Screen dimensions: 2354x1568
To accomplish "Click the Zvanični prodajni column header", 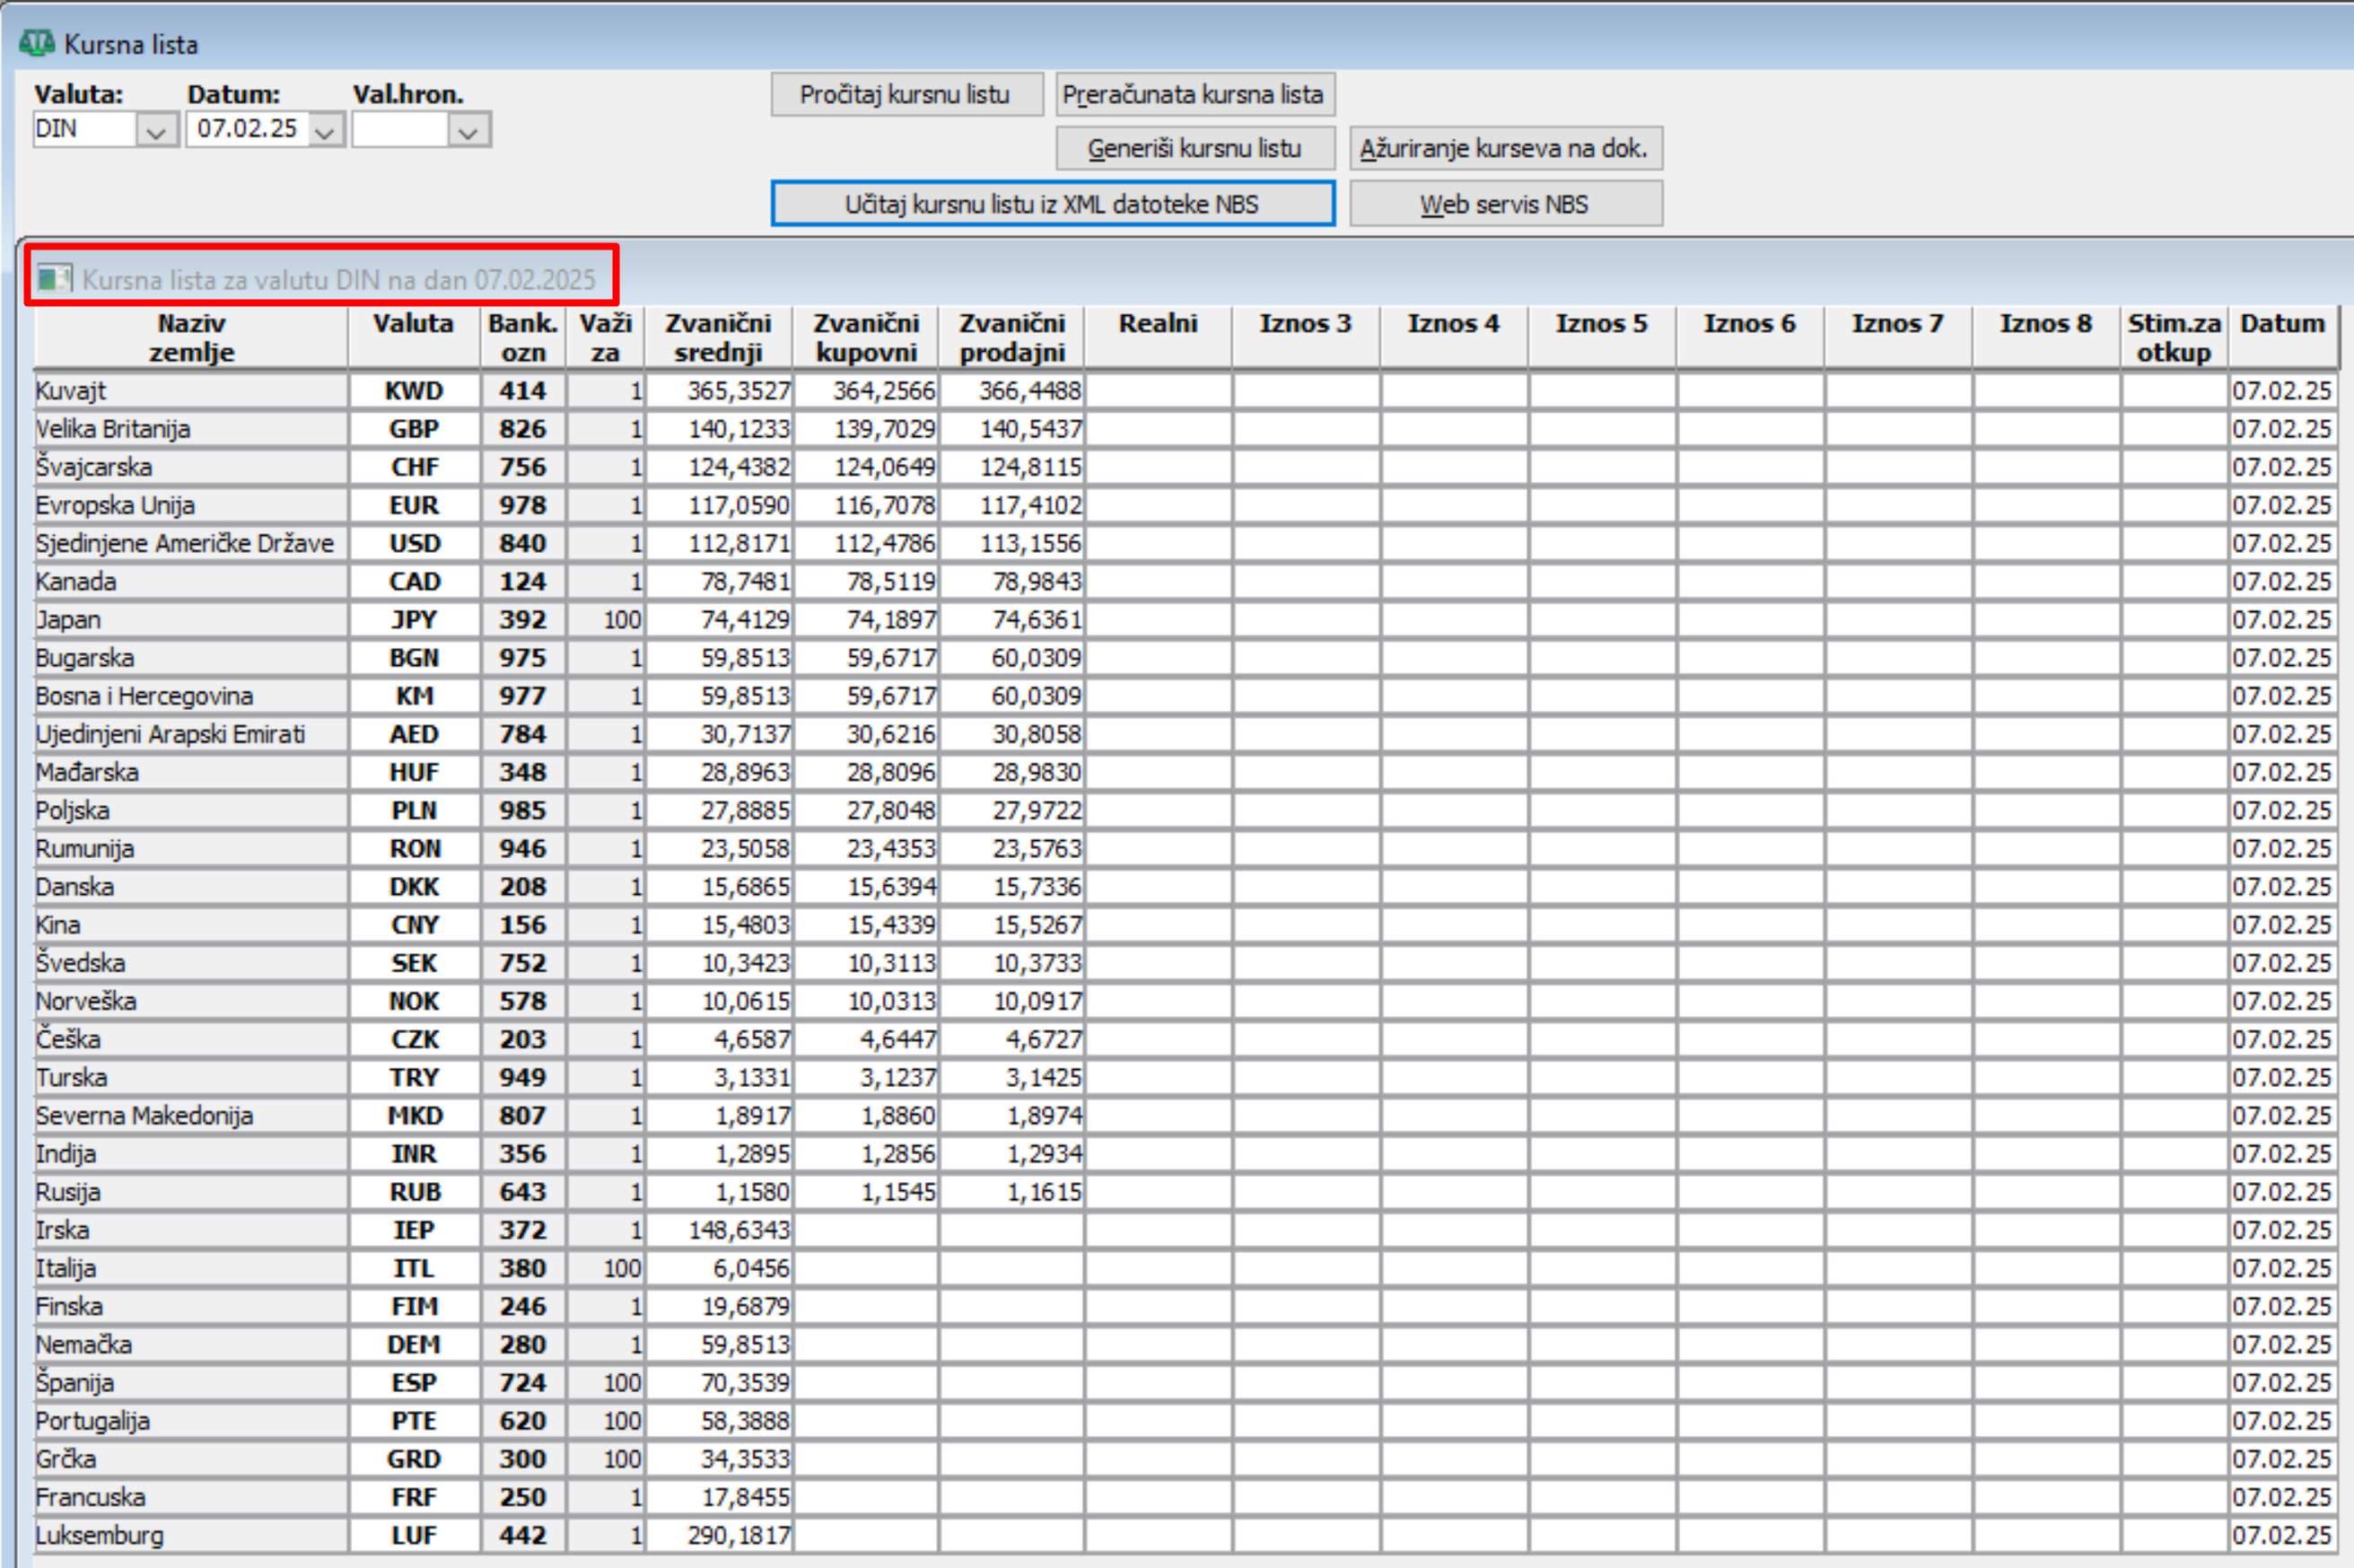I will tap(1012, 338).
